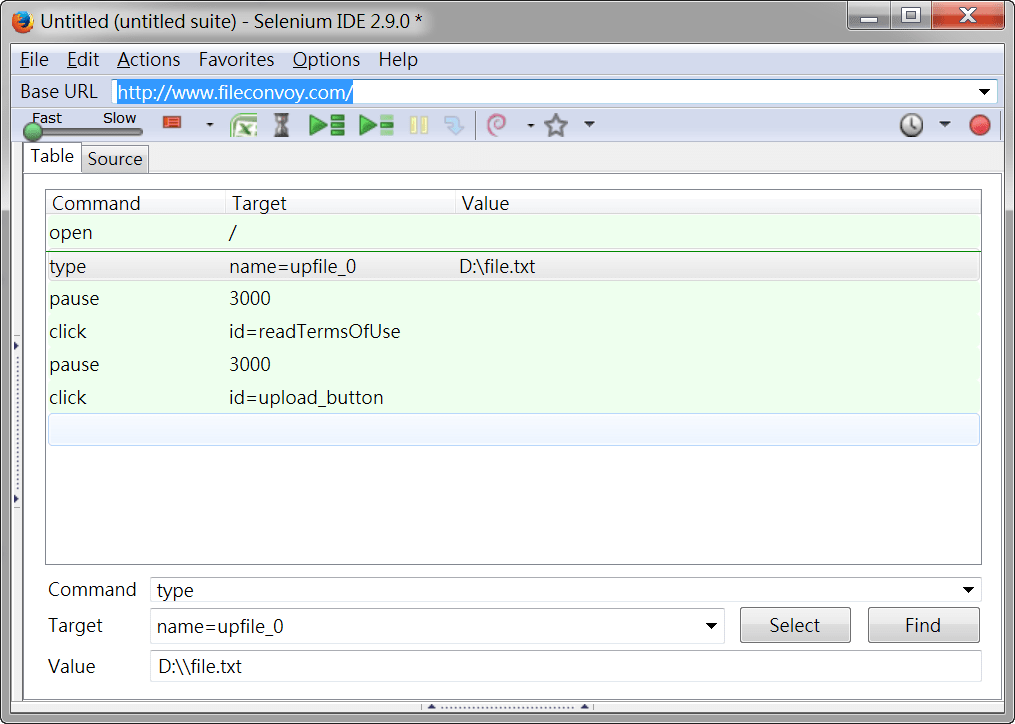Select the 'open' command row

(513, 232)
